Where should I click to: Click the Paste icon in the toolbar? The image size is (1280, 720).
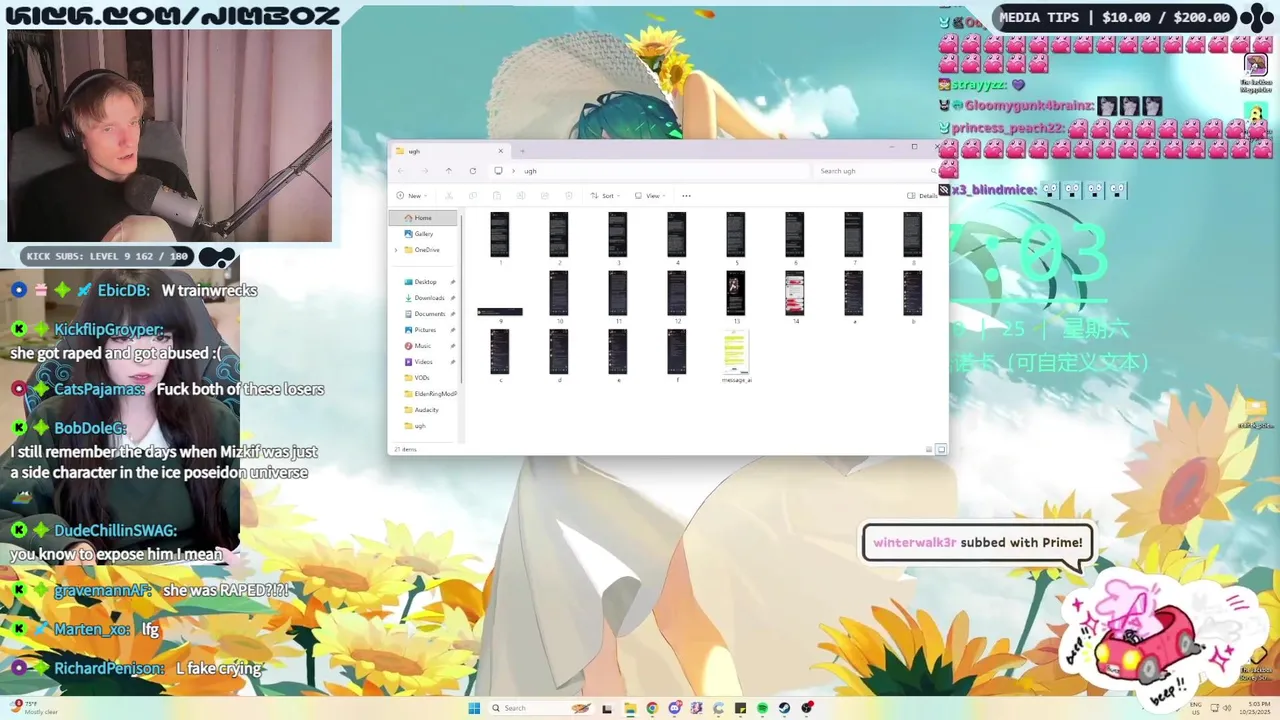pyautogui.click(x=497, y=196)
